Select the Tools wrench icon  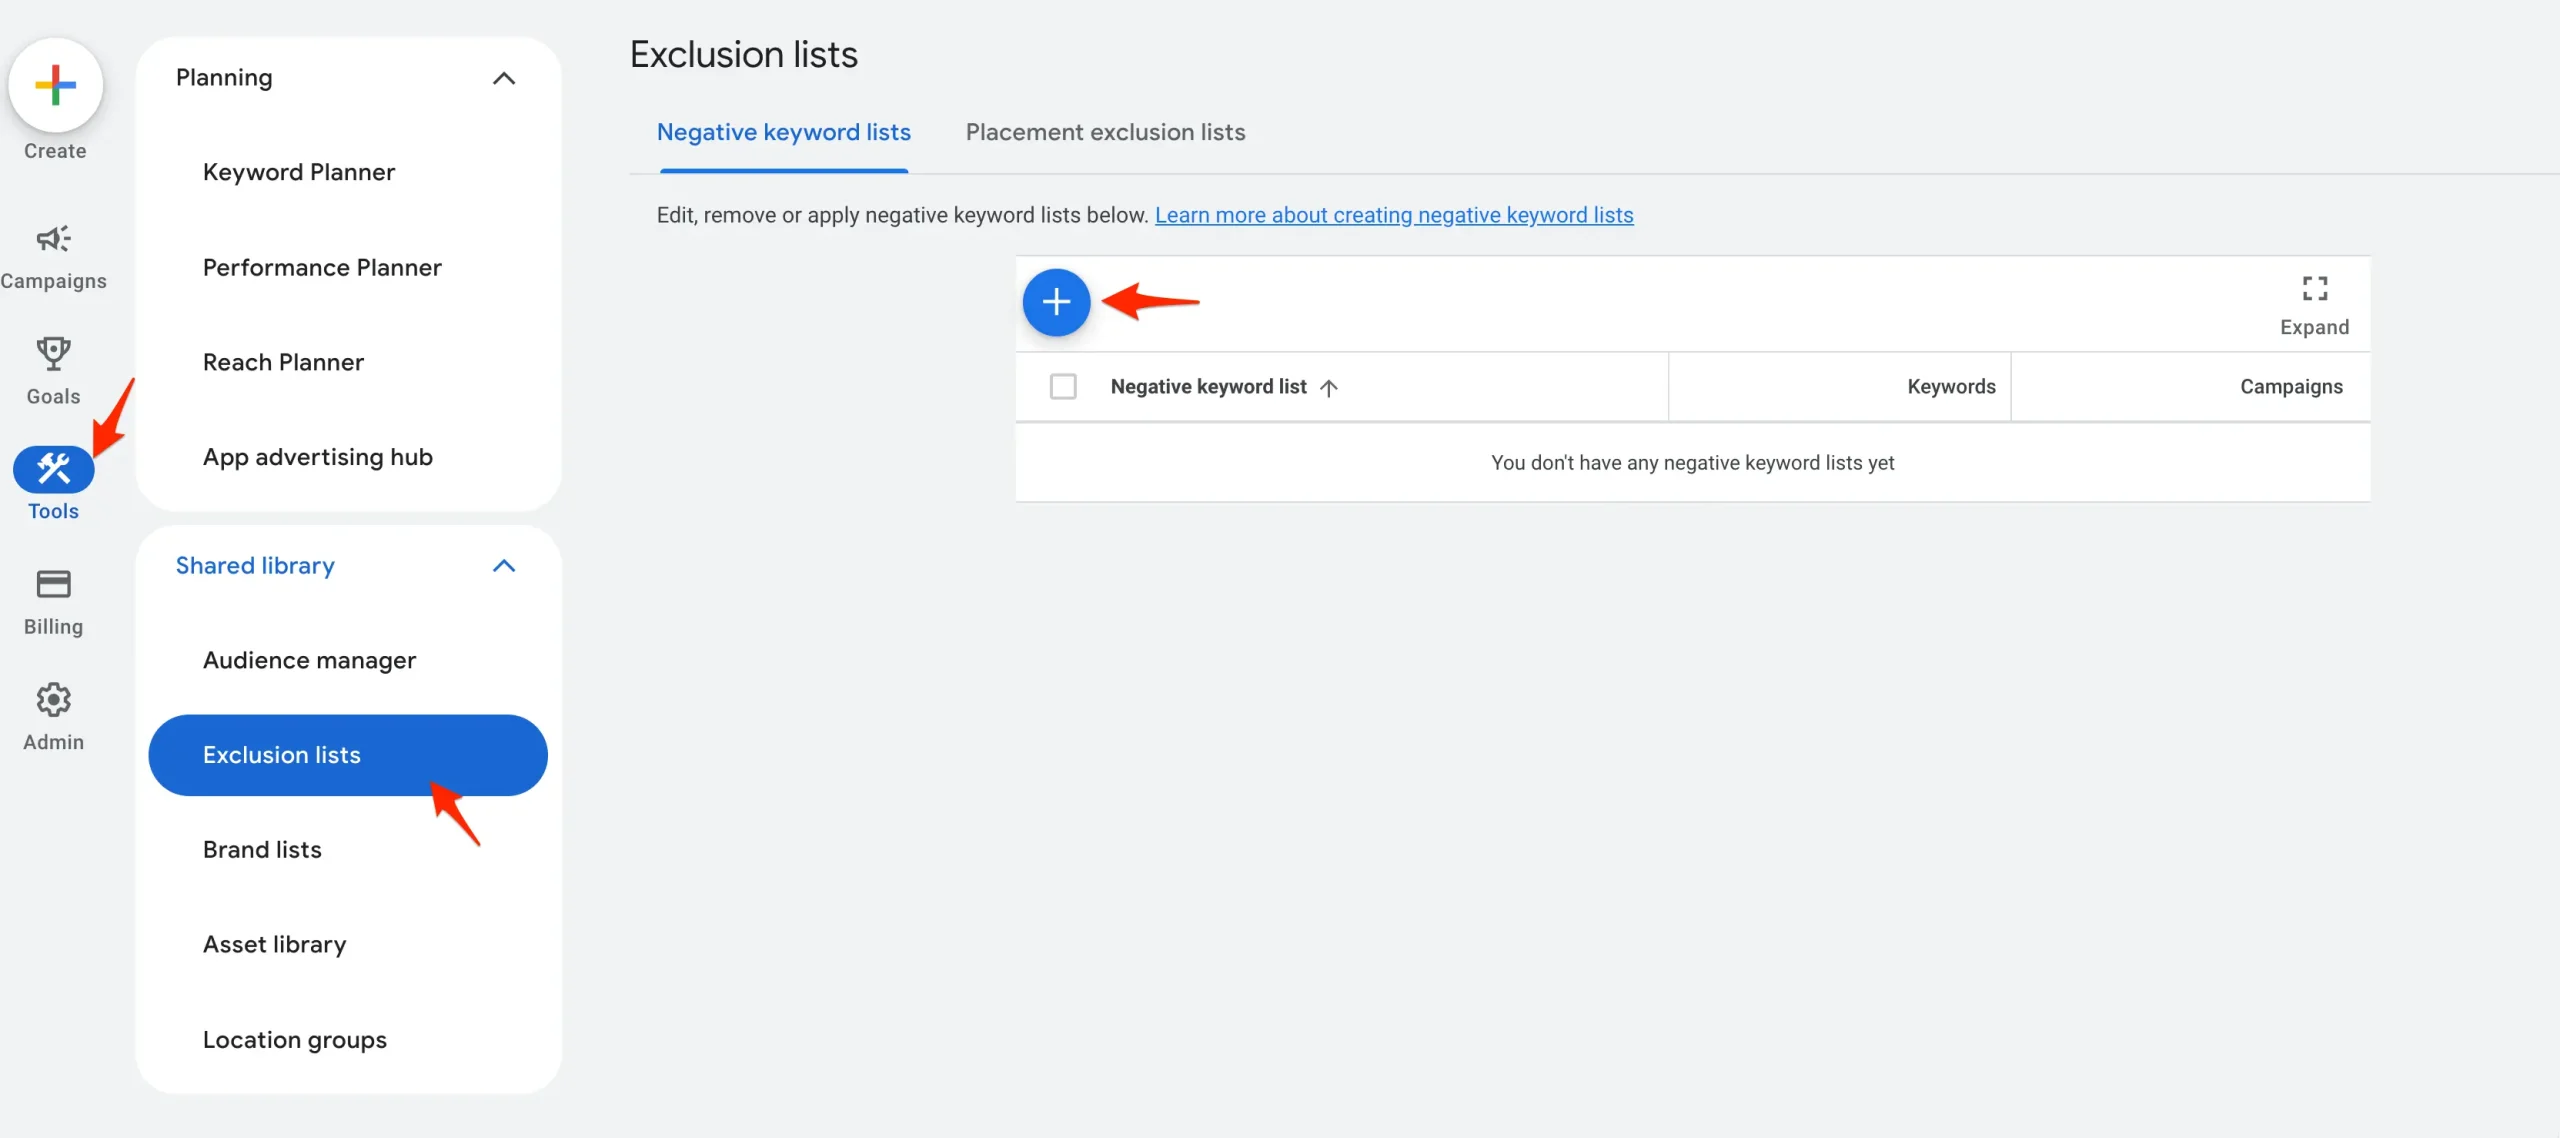click(x=53, y=469)
